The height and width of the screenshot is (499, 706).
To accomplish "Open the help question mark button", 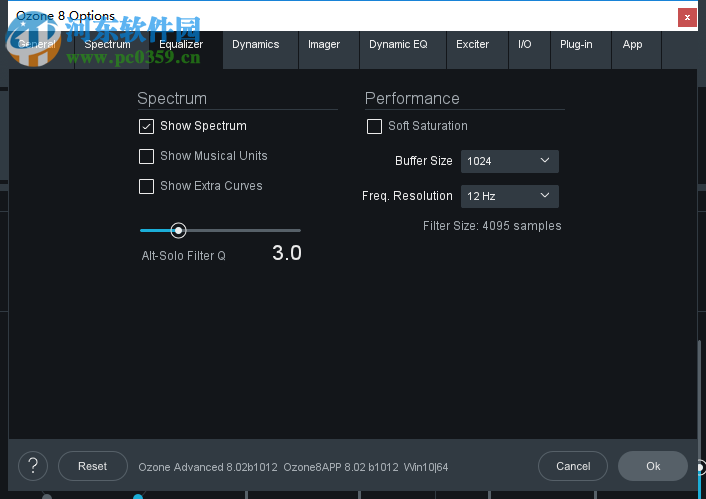I will [x=33, y=466].
